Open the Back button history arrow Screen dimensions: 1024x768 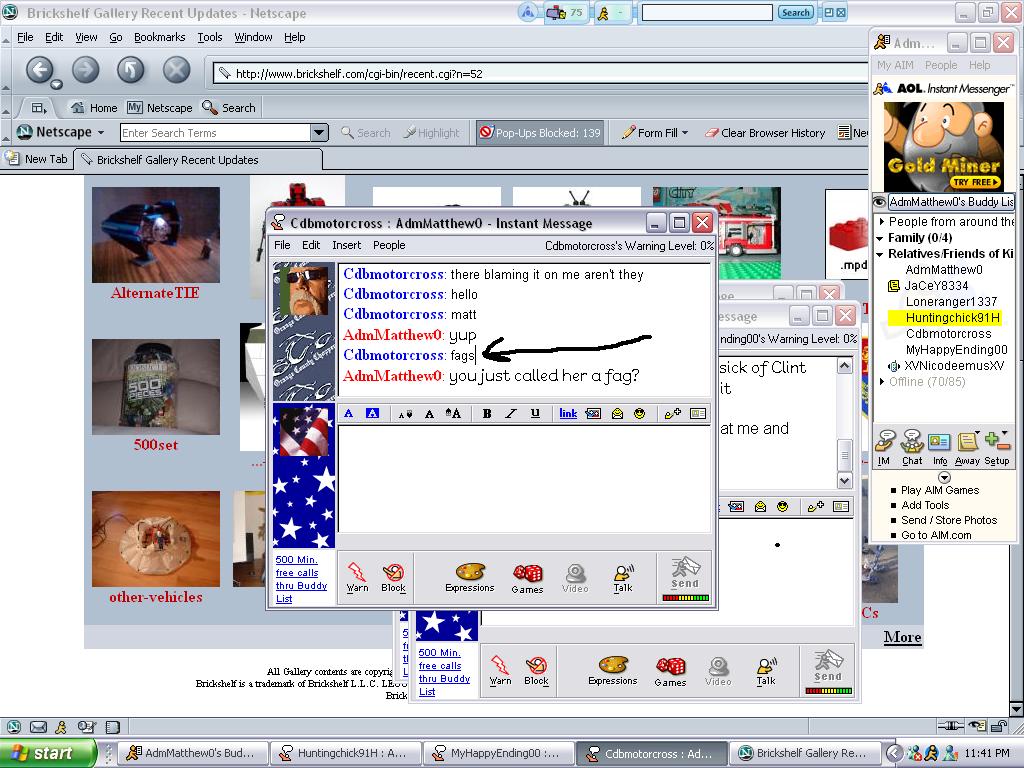[x=56, y=84]
